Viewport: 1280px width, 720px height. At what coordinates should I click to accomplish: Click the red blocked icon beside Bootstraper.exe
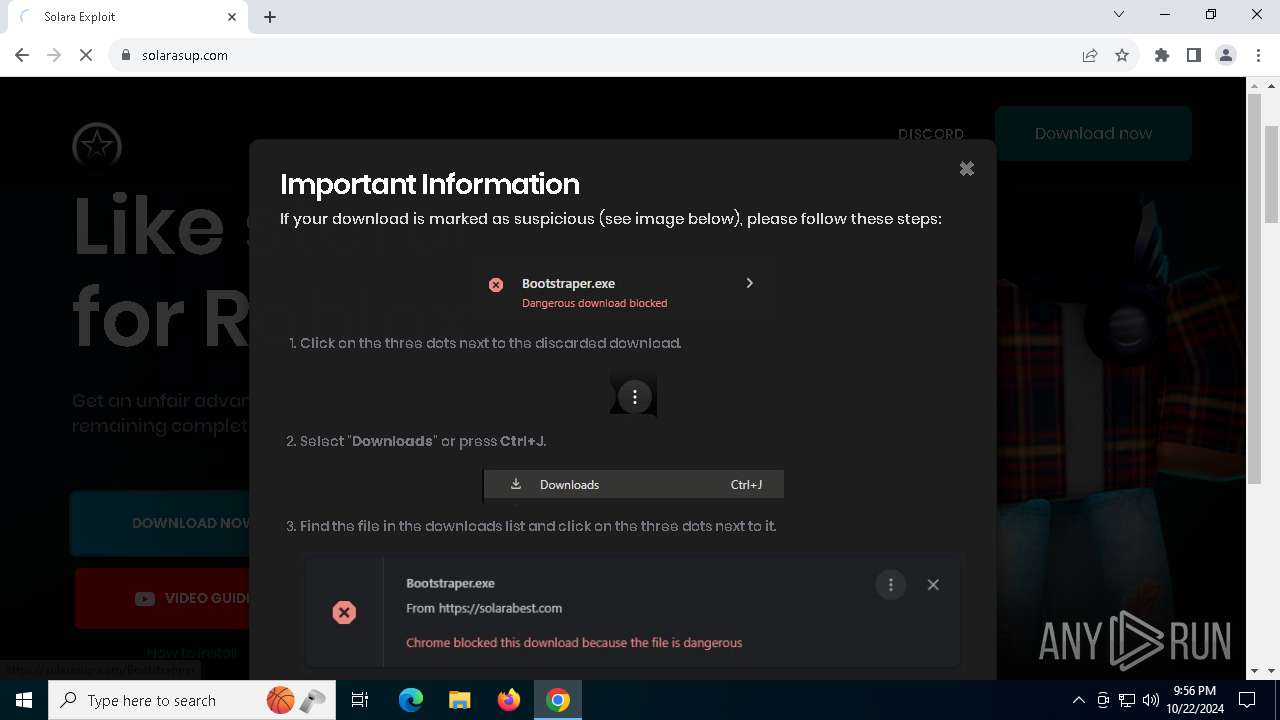pyautogui.click(x=496, y=285)
